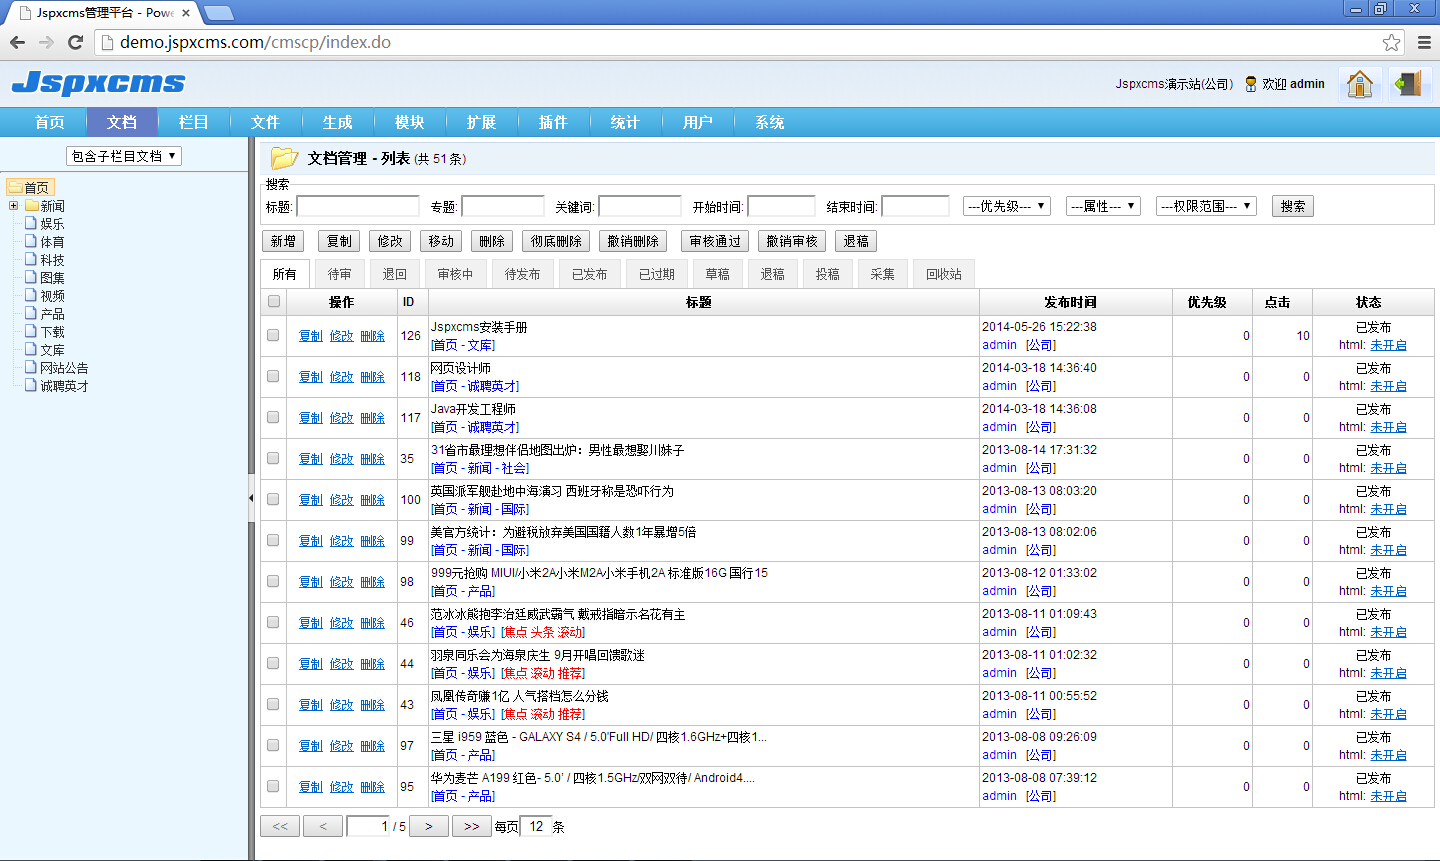Select the 产品 document icon in sidebar tree
This screenshot has height=861, width=1440.
point(30,313)
